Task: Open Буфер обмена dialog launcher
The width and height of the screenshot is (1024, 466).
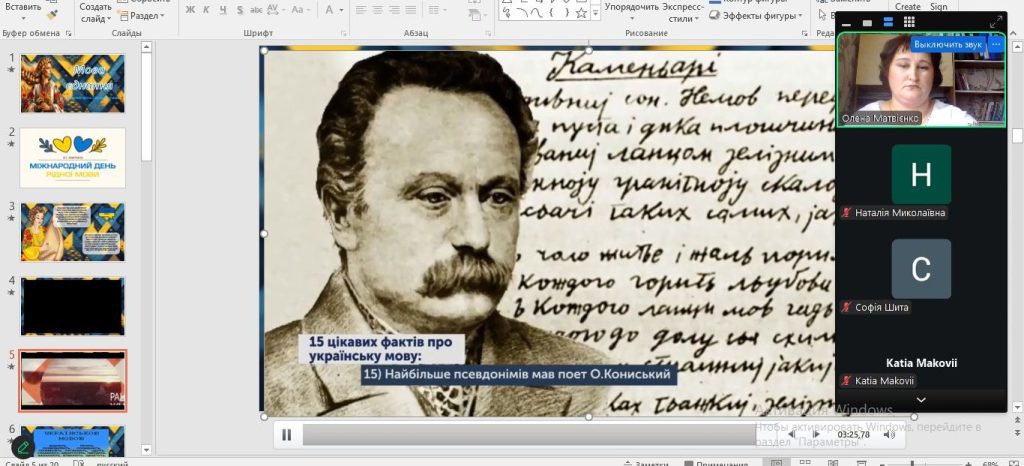Action: point(68,33)
